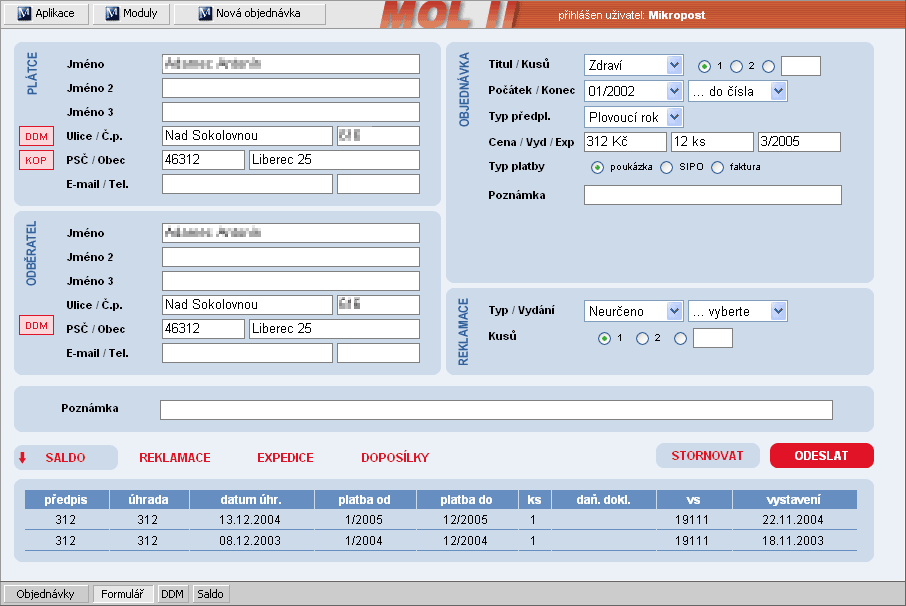The width and height of the screenshot is (906, 606).
Task: Click the red arrow beside SALDO
Action: coord(22,458)
